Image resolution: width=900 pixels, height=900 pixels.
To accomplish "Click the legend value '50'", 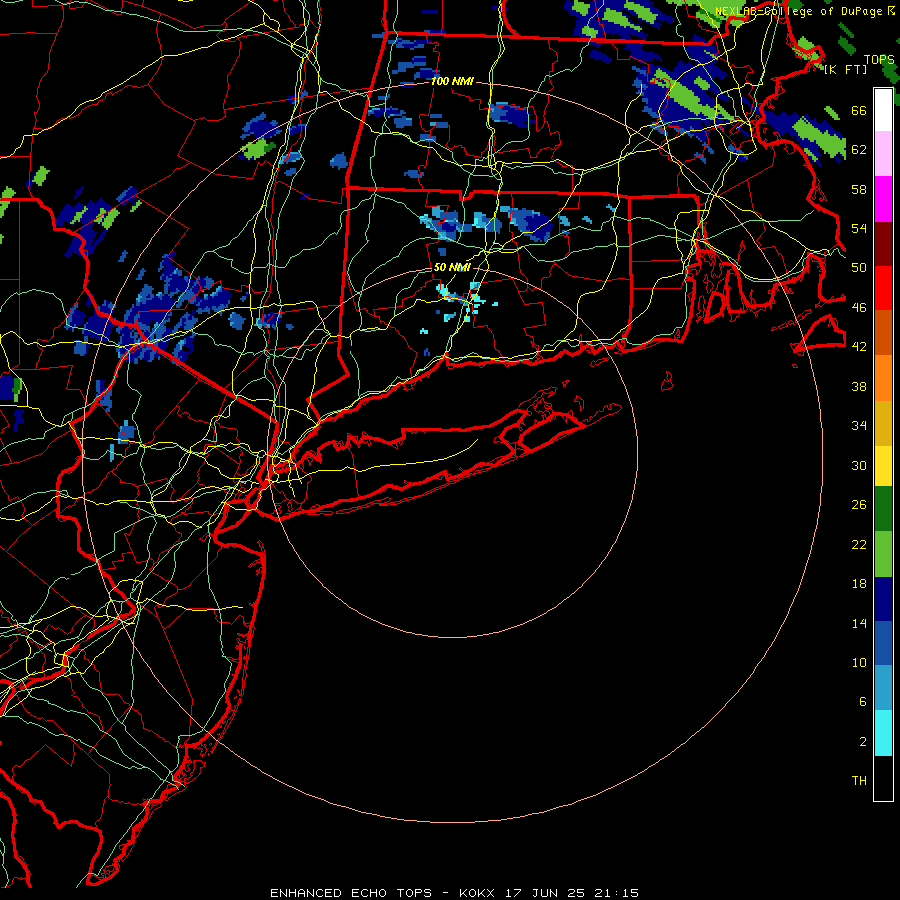I will click(859, 268).
